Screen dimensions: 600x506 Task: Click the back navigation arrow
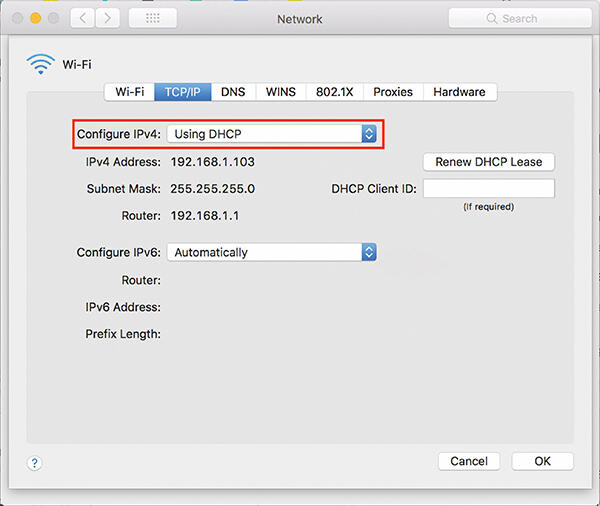click(83, 19)
